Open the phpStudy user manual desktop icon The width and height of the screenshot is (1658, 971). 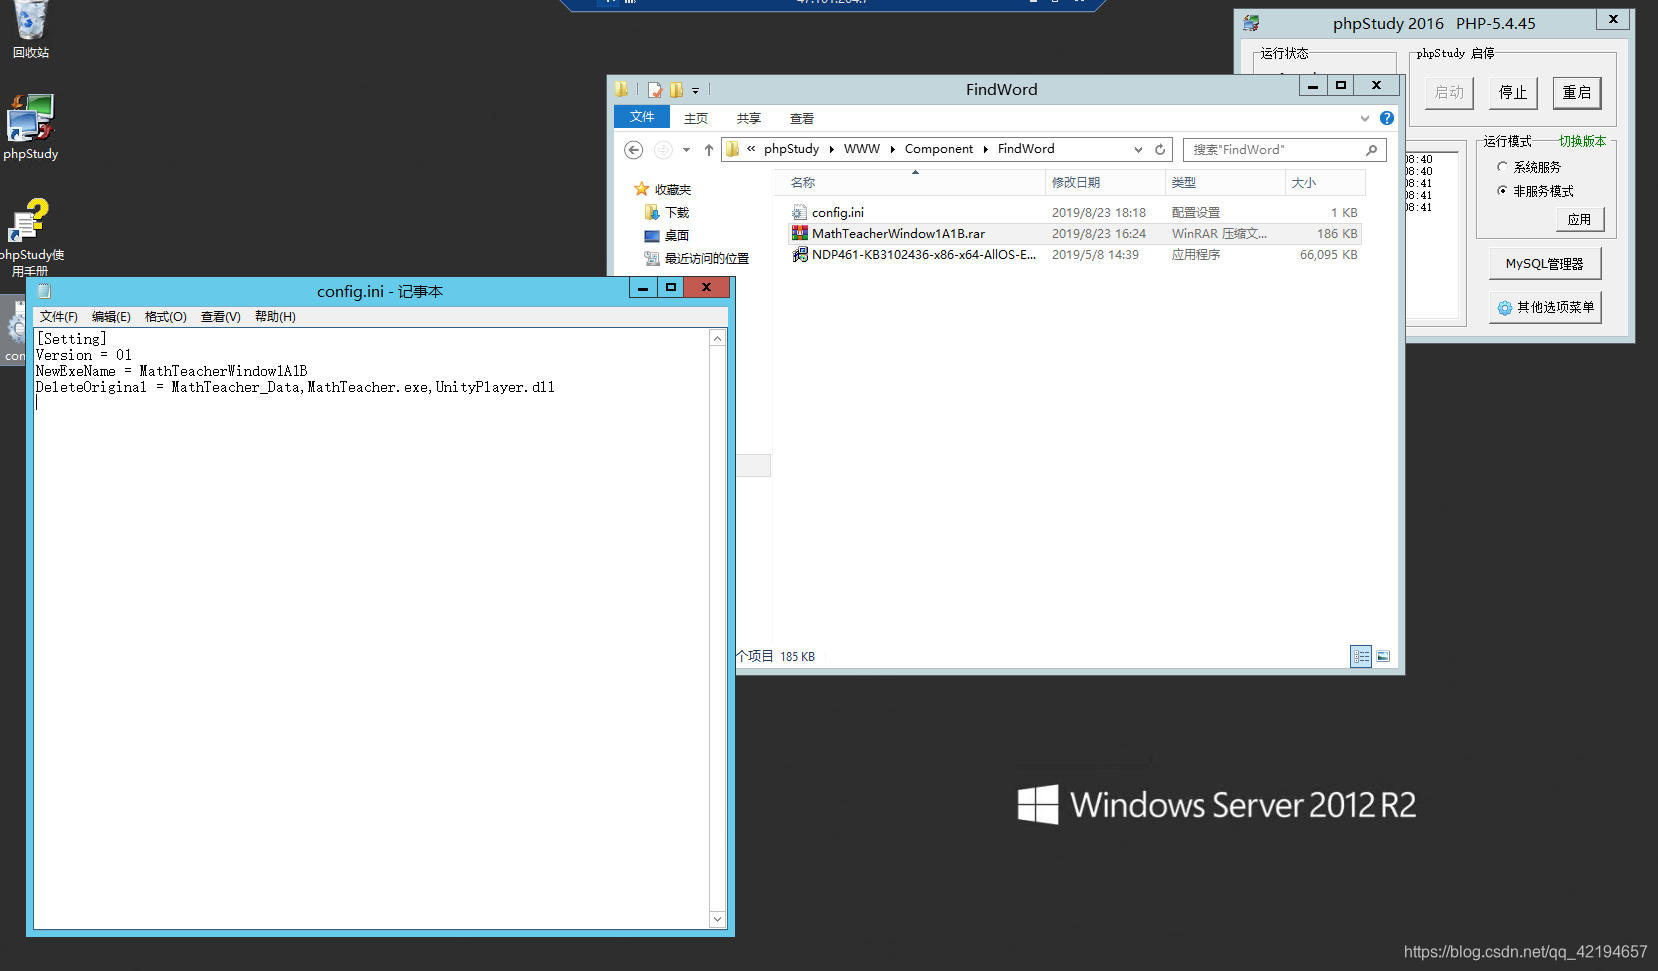coord(30,238)
